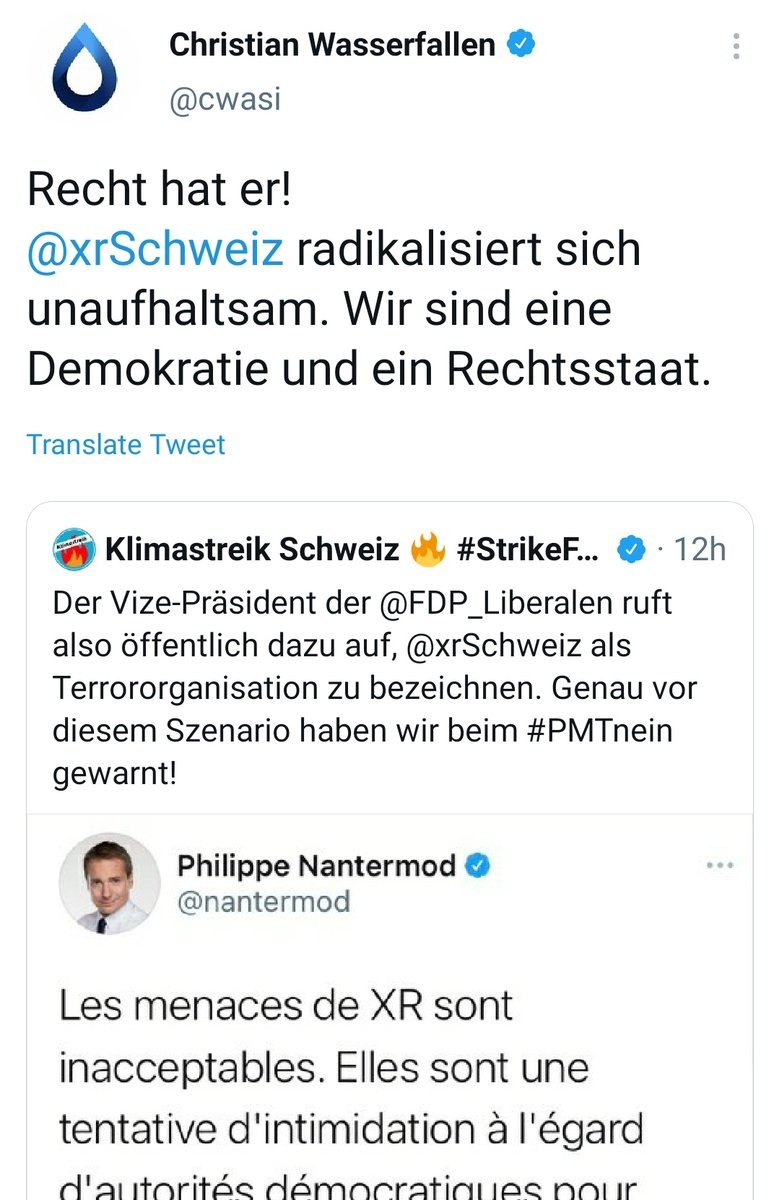774x1200 pixels.
Task: Open the 12h timestamp of quoted tweet
Action: click(x=699, y=549)
